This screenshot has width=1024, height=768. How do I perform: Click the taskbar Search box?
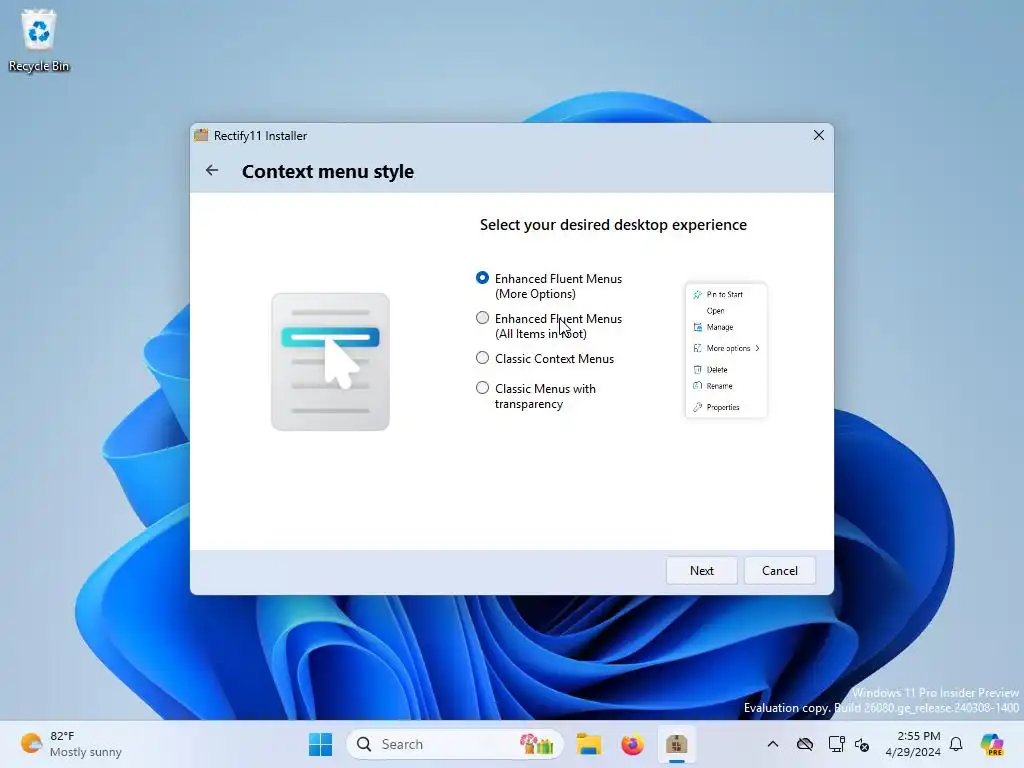point(455,744)
